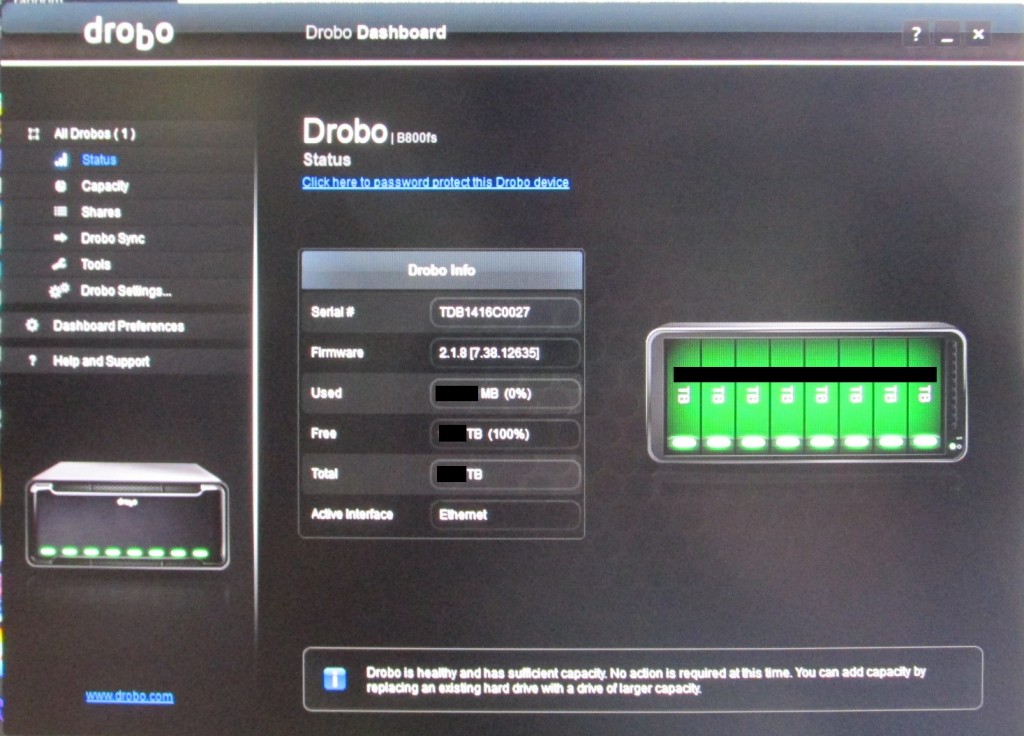Open the Tools section

pos(95,264)
